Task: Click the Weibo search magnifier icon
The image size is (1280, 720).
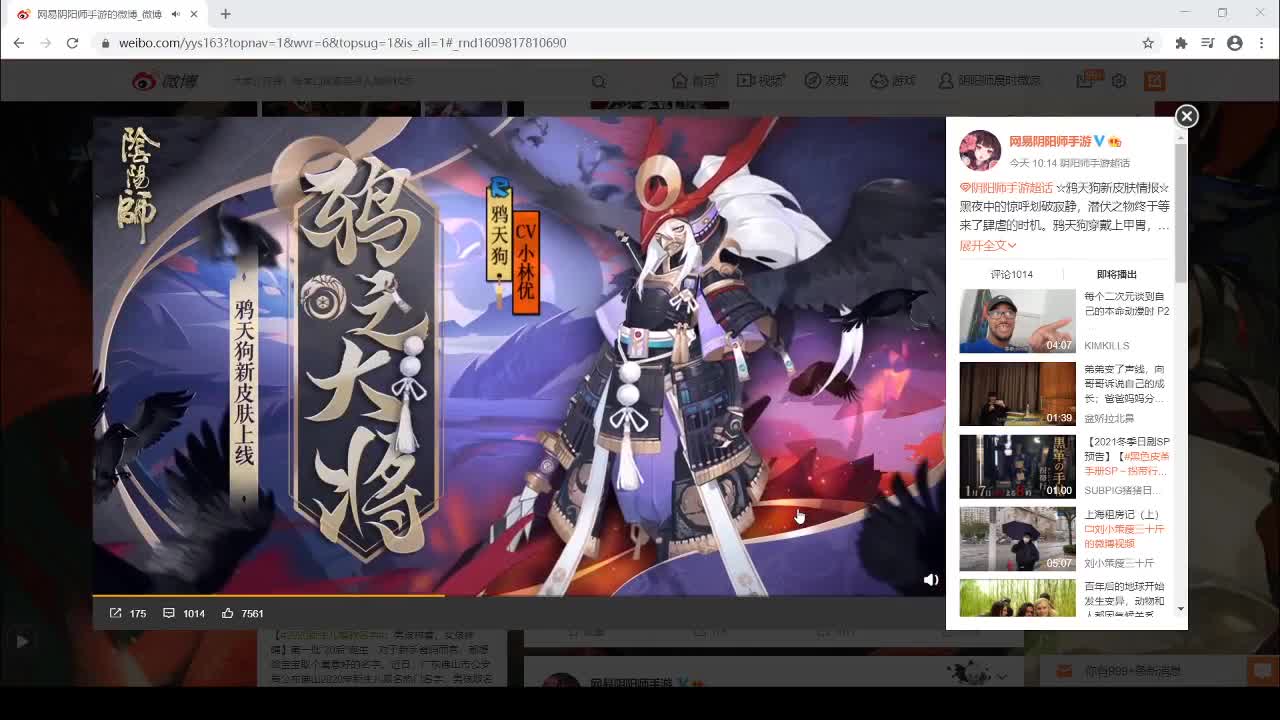Action: point(599,81)
